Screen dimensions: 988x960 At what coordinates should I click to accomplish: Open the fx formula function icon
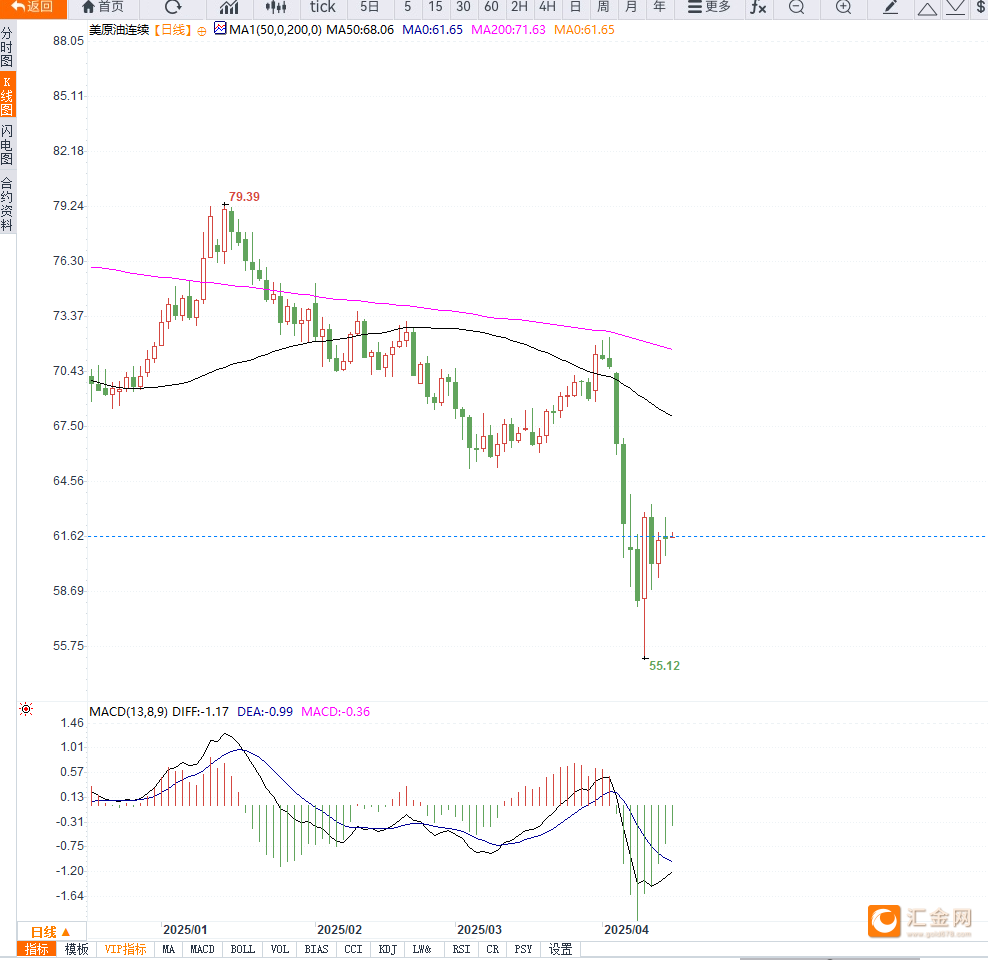(758, 7)
